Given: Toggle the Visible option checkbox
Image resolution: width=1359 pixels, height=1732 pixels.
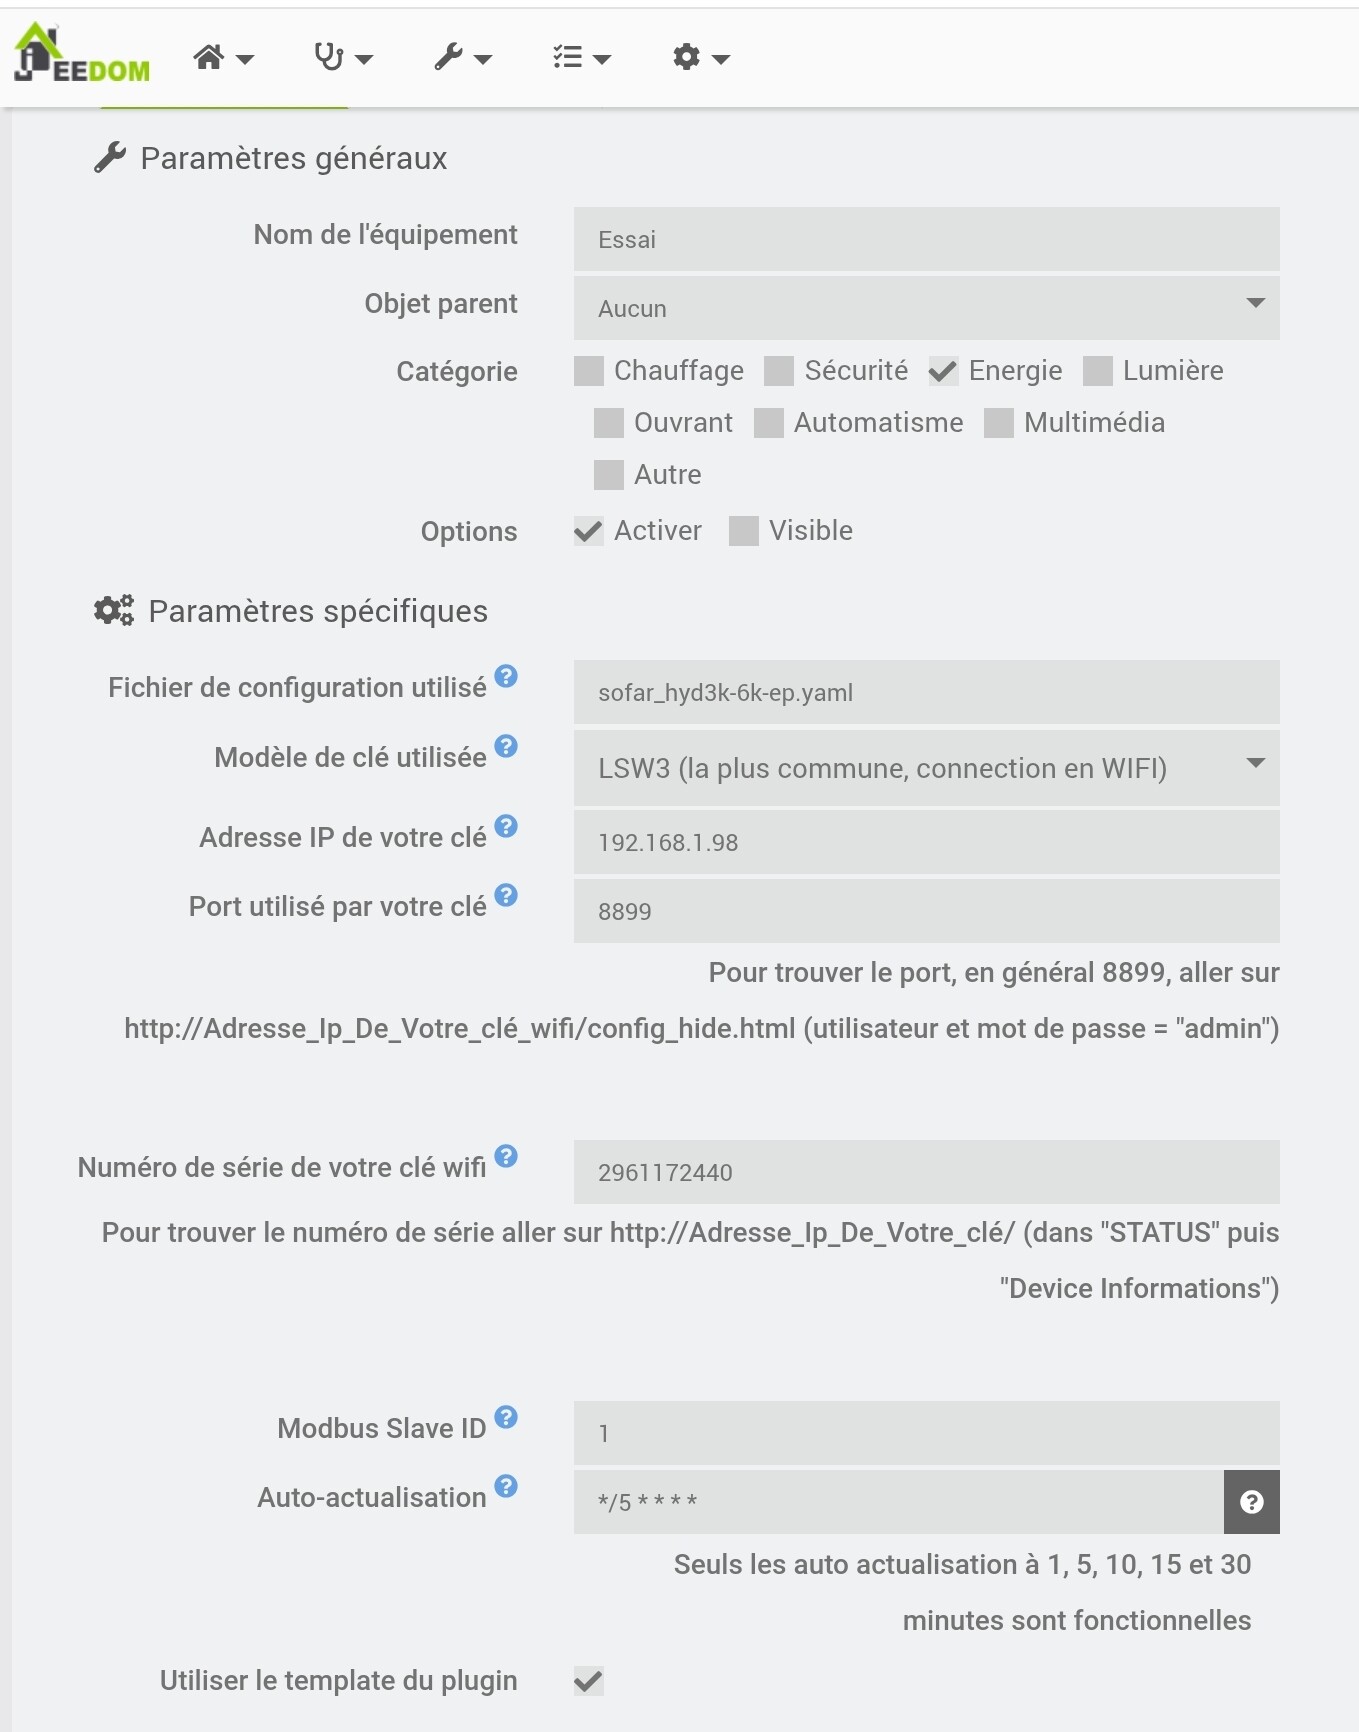Looking at the screenshot, I should [744, 531].
